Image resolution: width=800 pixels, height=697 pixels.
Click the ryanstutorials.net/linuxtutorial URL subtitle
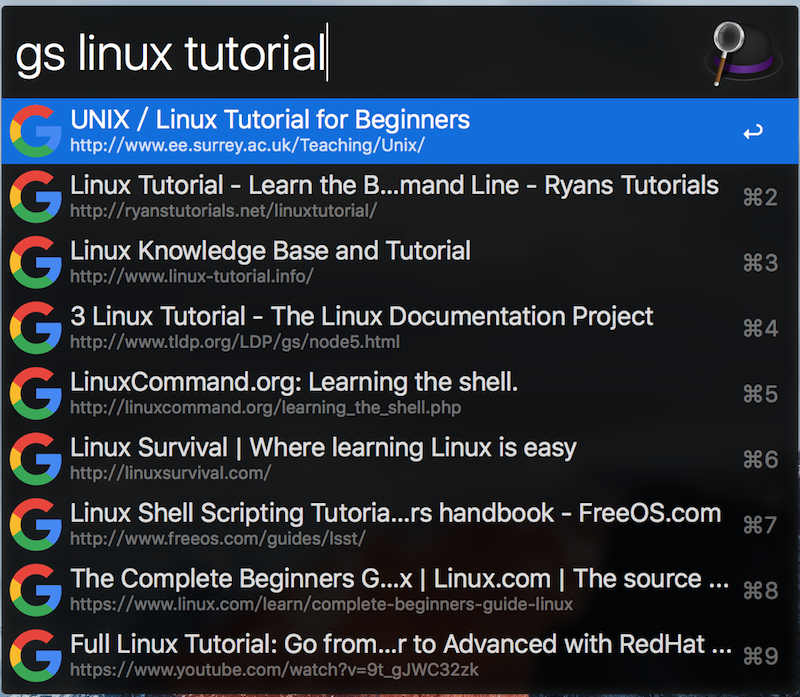(x=223, y=211)
